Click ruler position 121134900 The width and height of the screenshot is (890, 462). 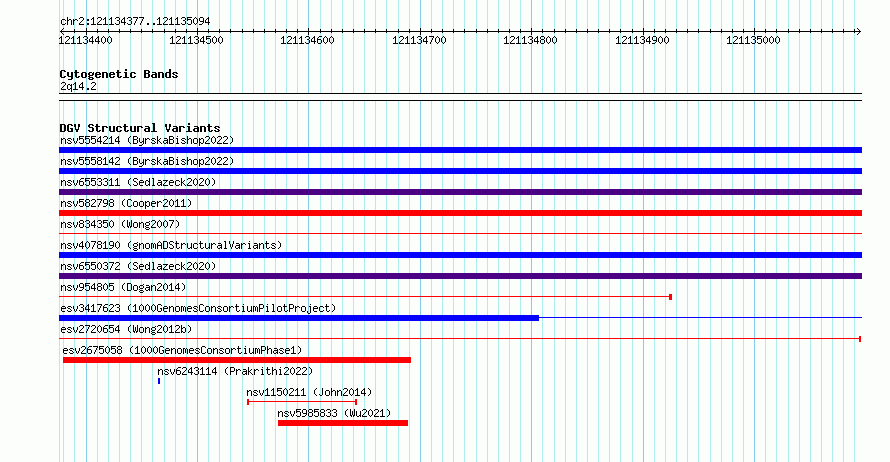pos(643,40)
